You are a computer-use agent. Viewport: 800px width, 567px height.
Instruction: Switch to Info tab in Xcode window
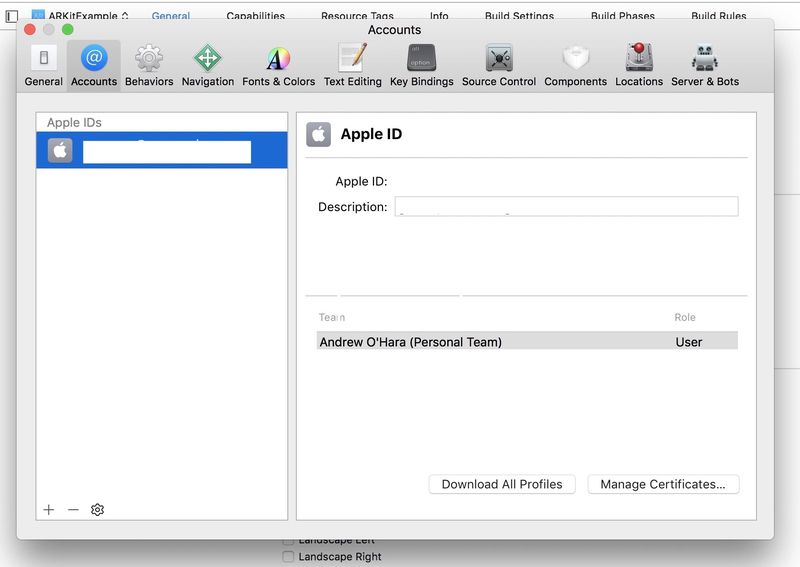[x=439, y=16]
